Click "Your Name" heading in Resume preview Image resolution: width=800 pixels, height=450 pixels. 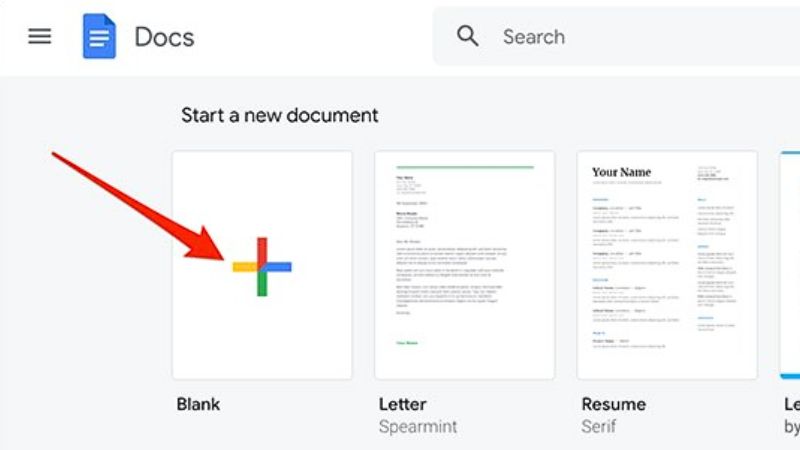tap(621, 172)
